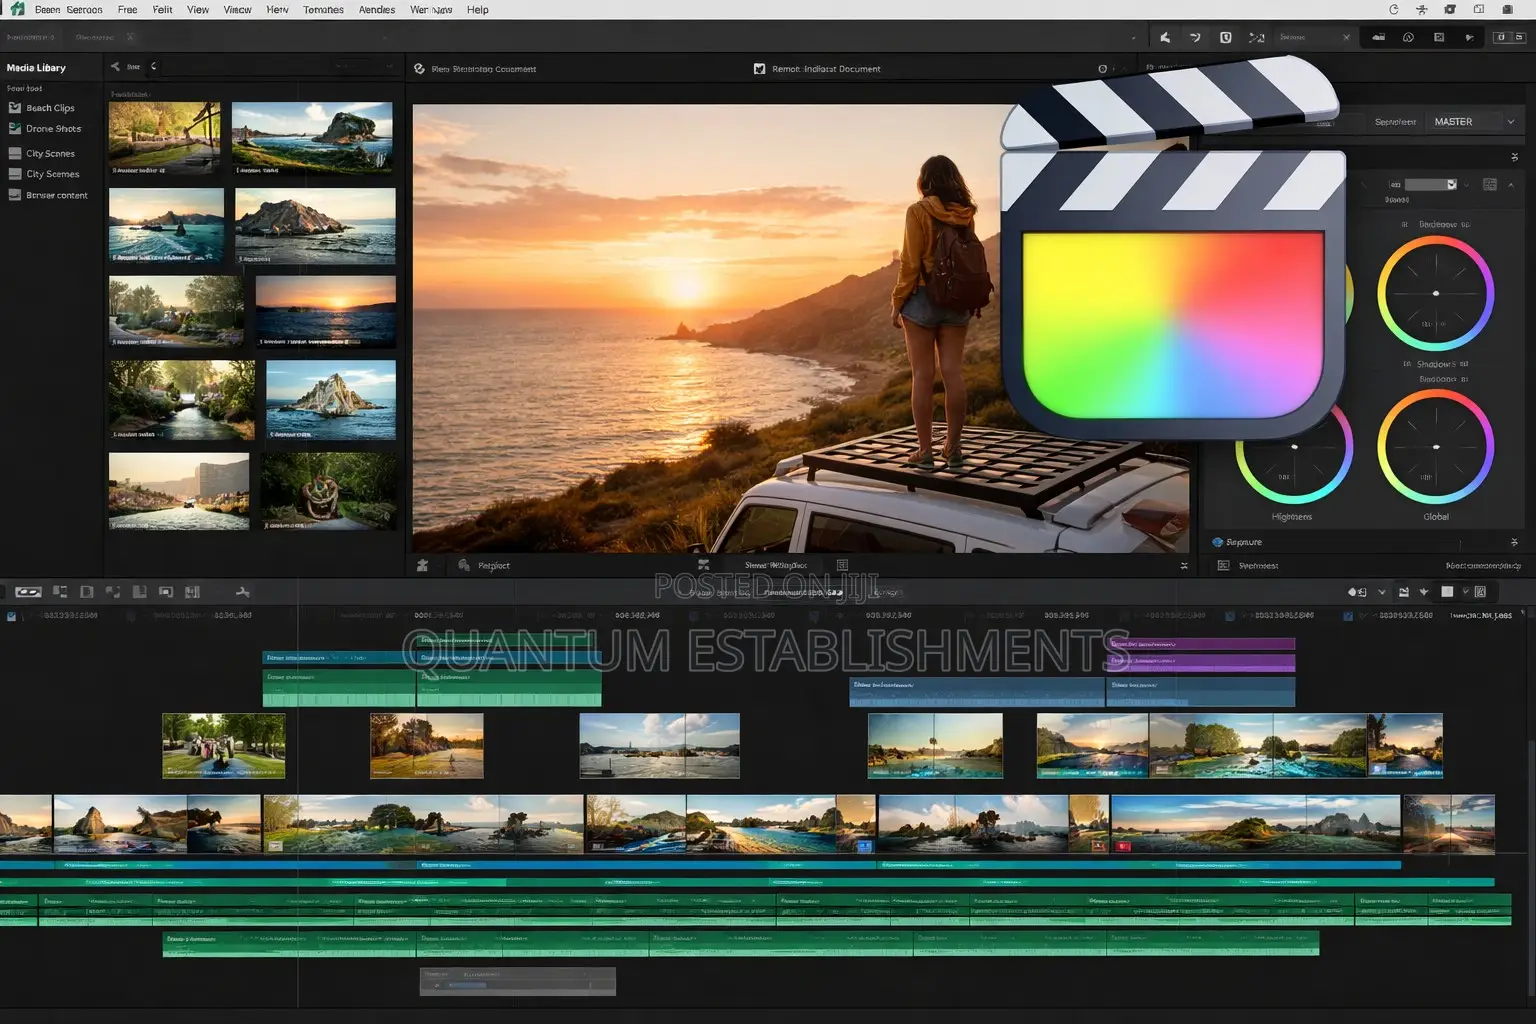Select the purple clip on the top timeline track

click(x=1201, y=644)
